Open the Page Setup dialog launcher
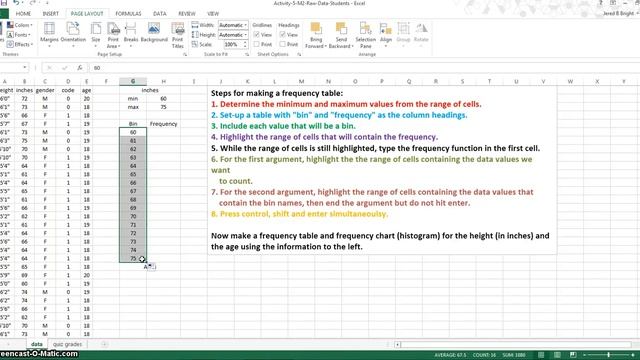The image size is (640, 360). [184, 54]
